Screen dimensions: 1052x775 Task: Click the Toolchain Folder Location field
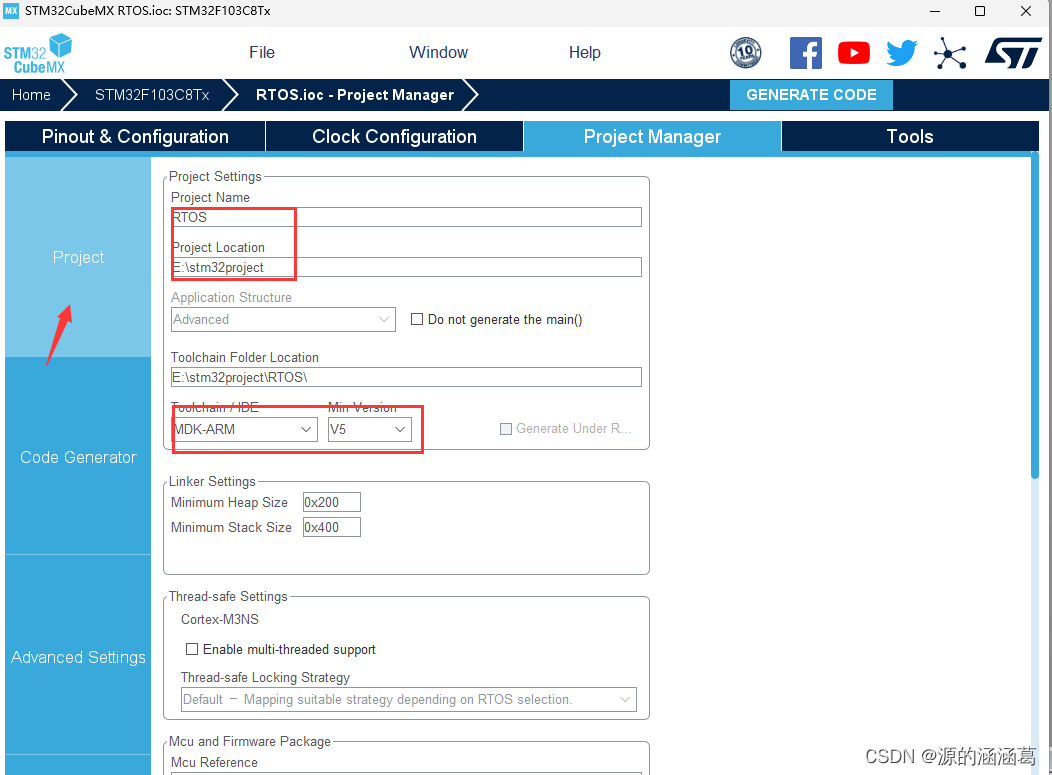pos(406,377)
